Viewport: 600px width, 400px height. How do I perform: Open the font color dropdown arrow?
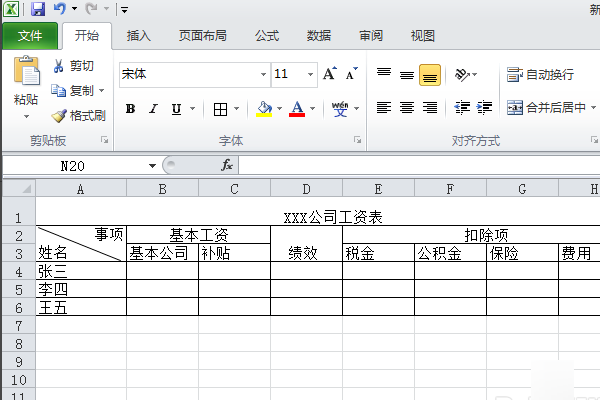[312, 109]
